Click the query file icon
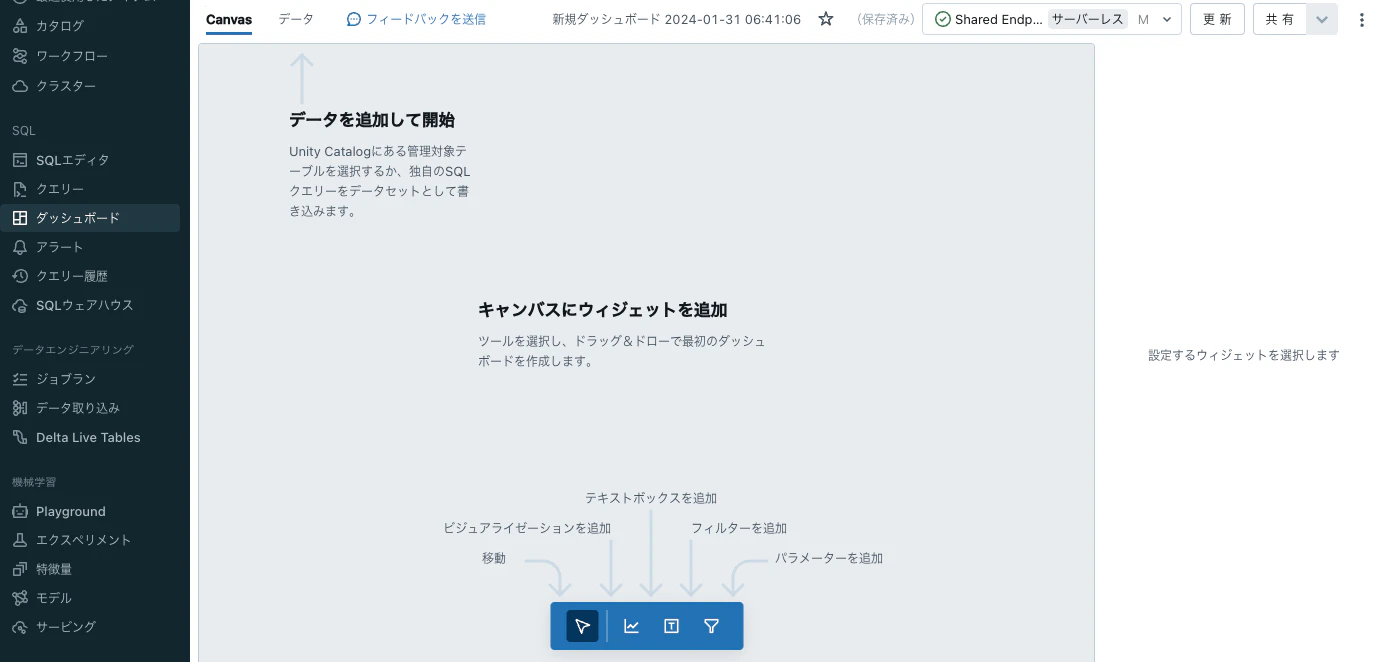Image resolution: width=1387 pixels, height=662 pixels. coord(20,189)
